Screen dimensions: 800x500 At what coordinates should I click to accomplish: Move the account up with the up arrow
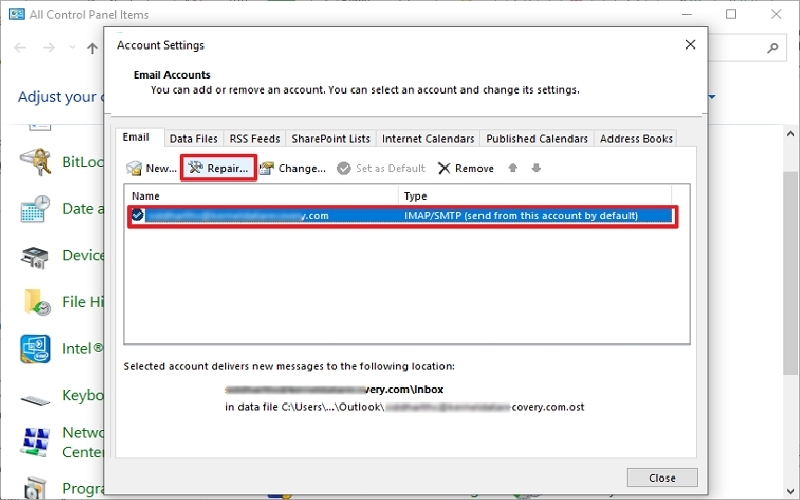click(x=513, y=168)
